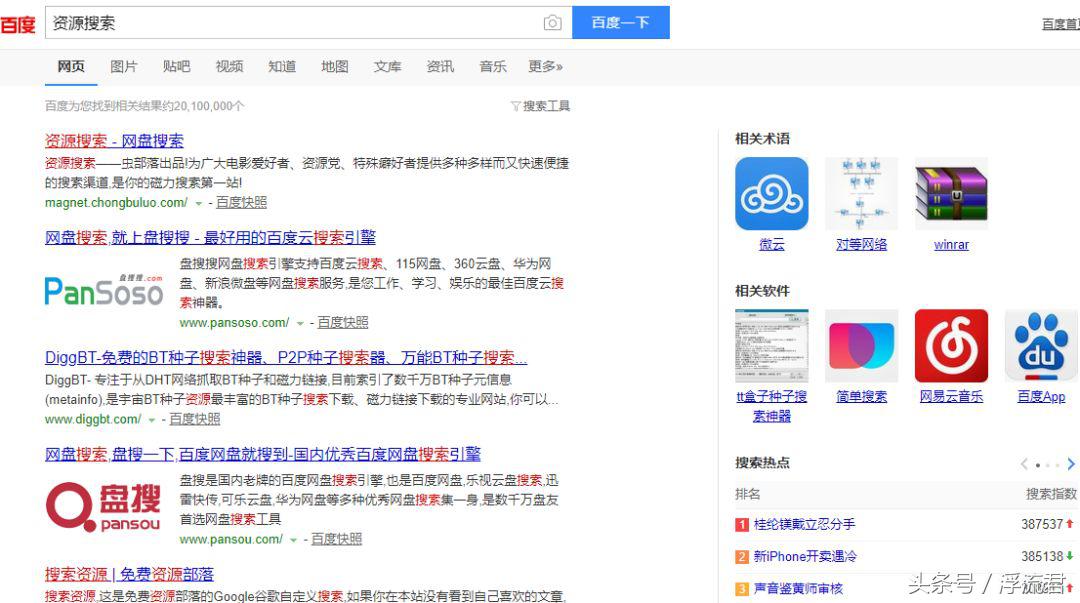The height and width of the screenshot is (603, 1080).
Task: Expand dropdown next to magnet.chongbuluo.com
Action: pos(198,203)
